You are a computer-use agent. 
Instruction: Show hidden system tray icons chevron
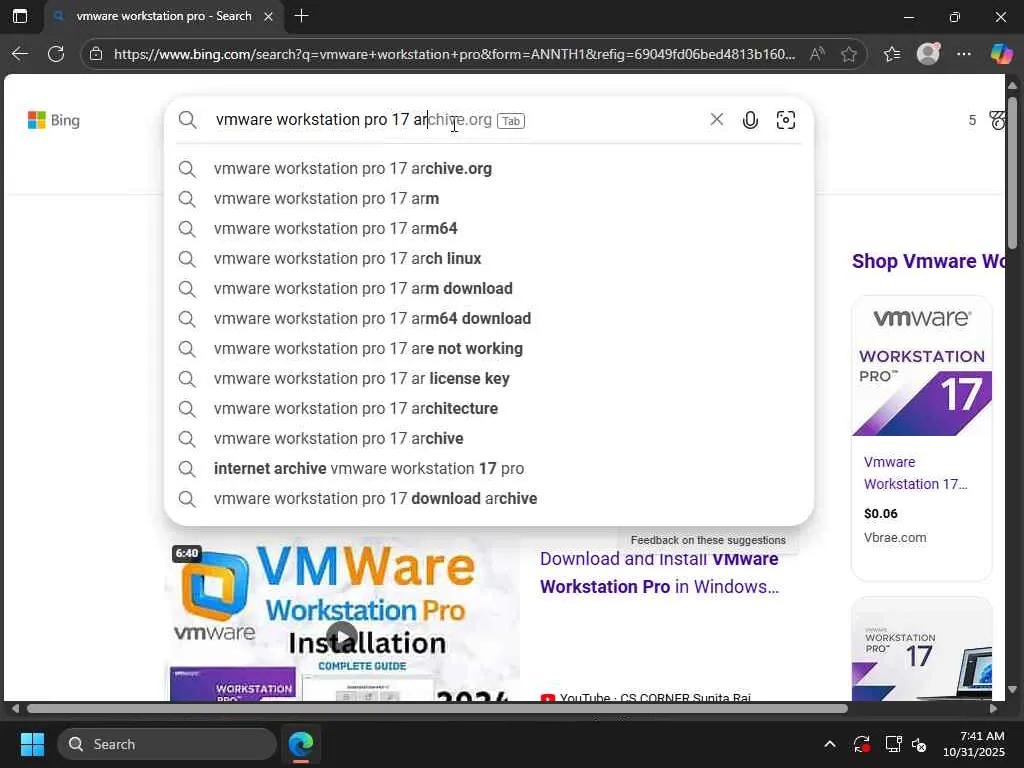pos(829,744)
